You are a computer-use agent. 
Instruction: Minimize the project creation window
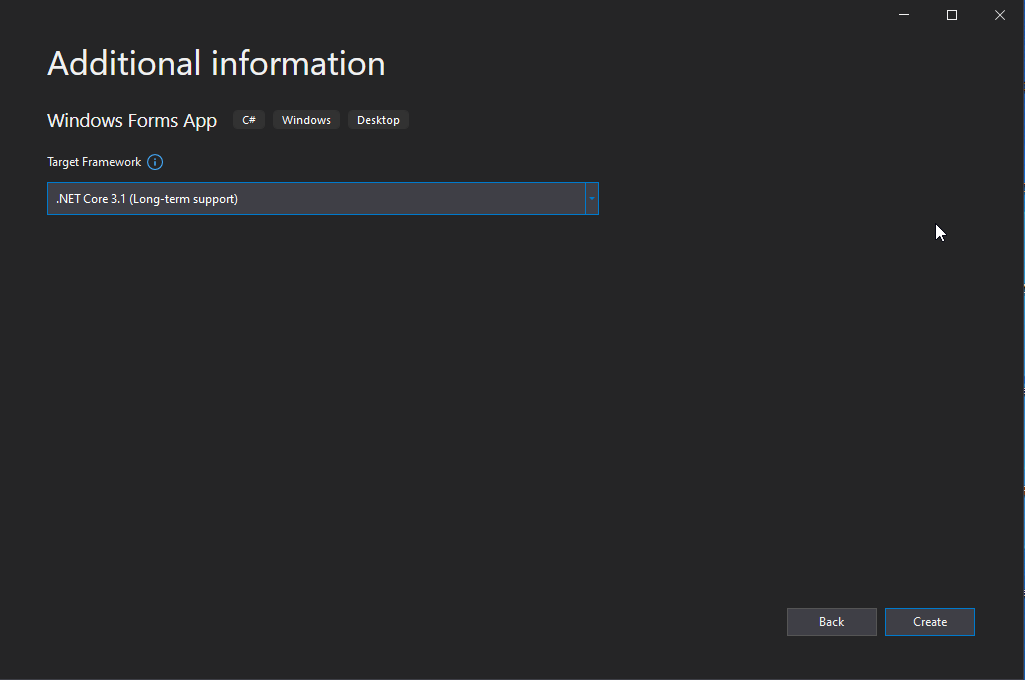tap(903, 15)
